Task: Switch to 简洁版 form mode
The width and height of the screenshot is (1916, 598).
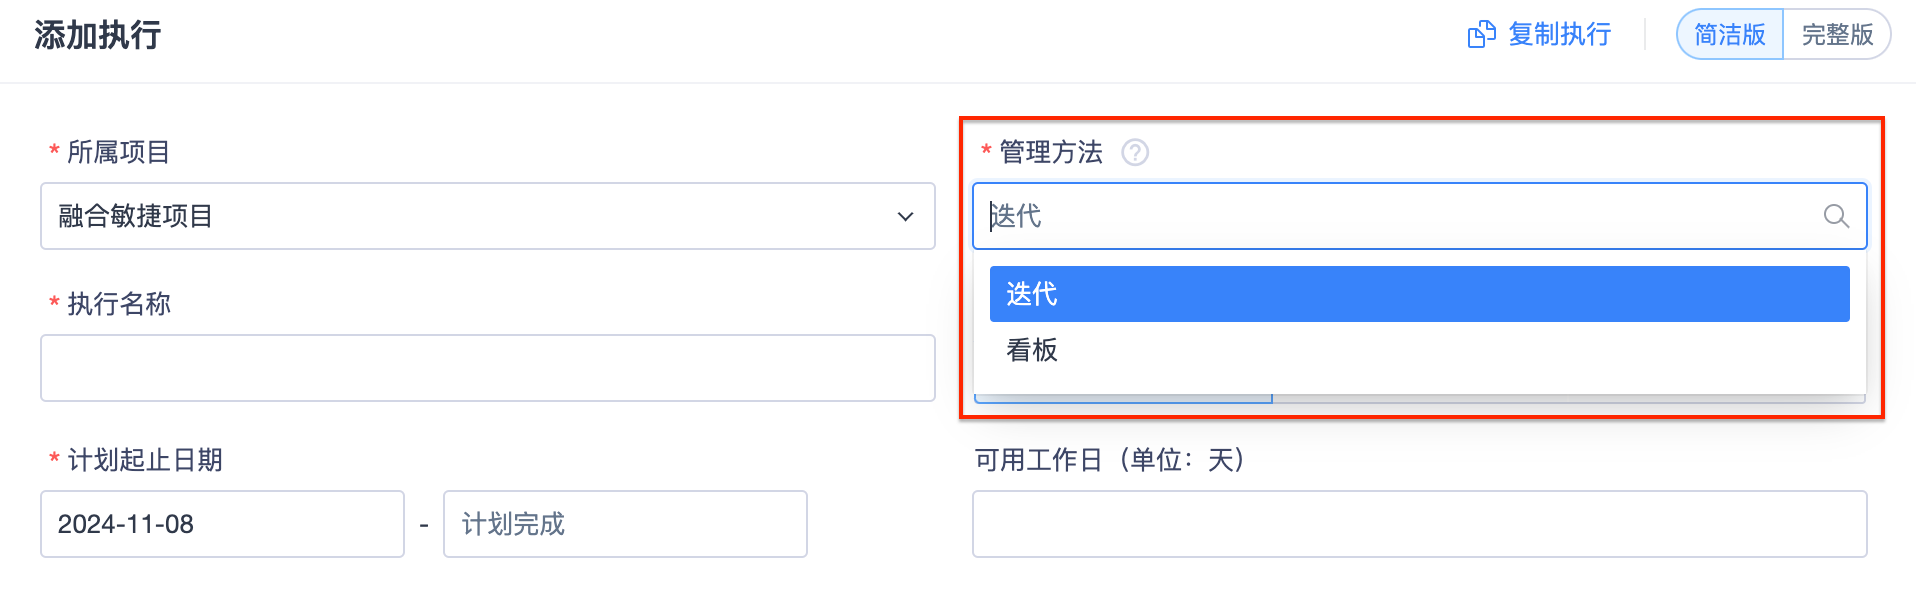Action: click(x=1730, y=35)
